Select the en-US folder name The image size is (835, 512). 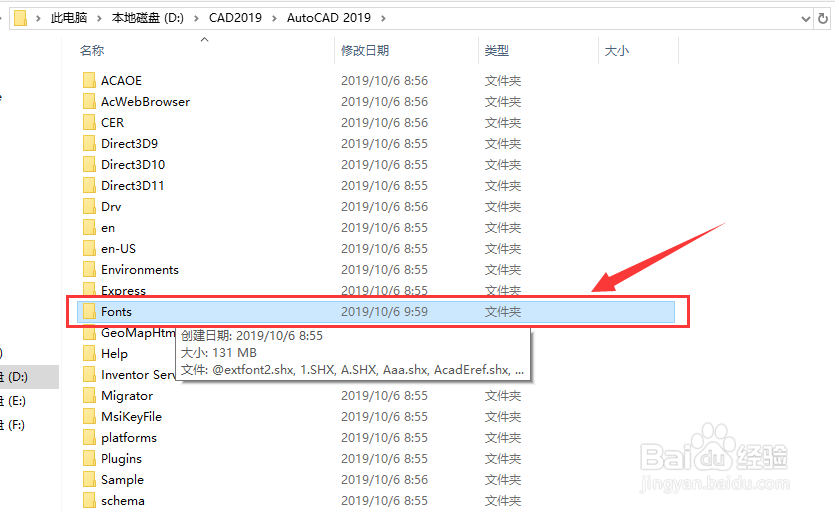pos(118,248)
